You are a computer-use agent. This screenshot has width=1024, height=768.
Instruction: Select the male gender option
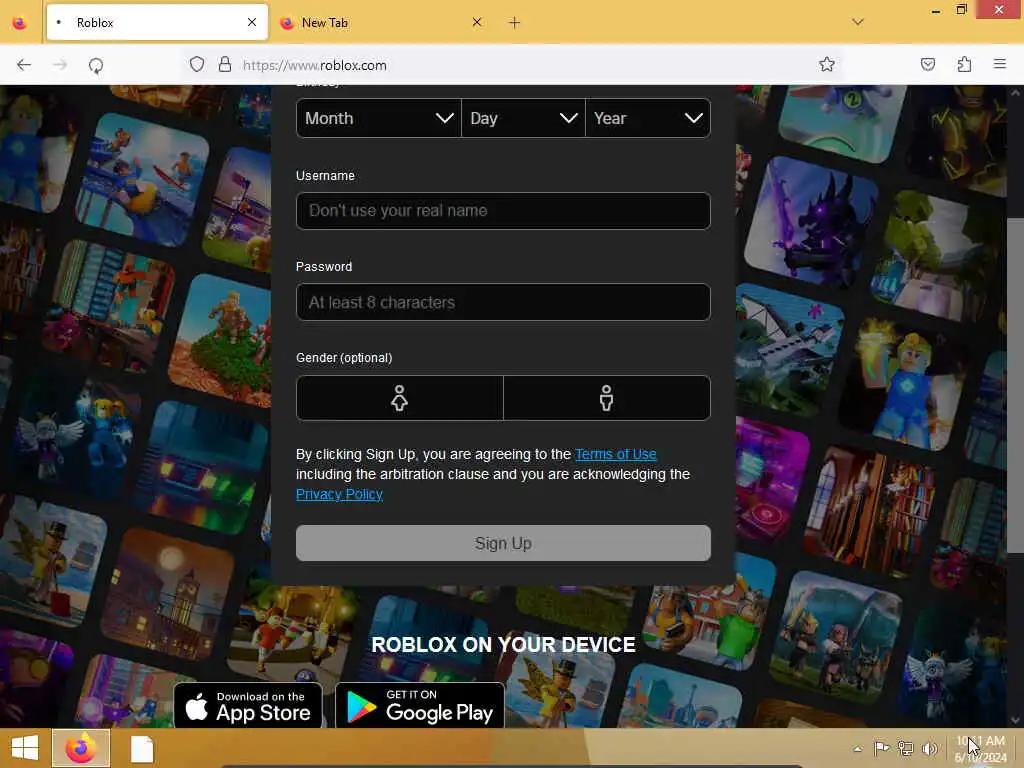607,398
